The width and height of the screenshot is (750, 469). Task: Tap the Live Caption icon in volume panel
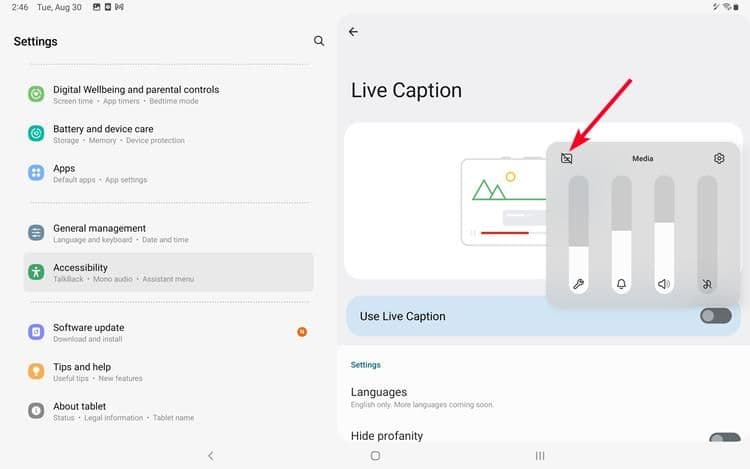(x=567, y=158)
